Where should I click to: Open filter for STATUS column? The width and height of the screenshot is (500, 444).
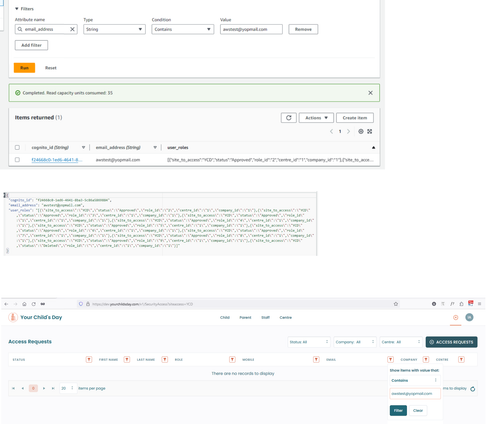pos(89,359)
